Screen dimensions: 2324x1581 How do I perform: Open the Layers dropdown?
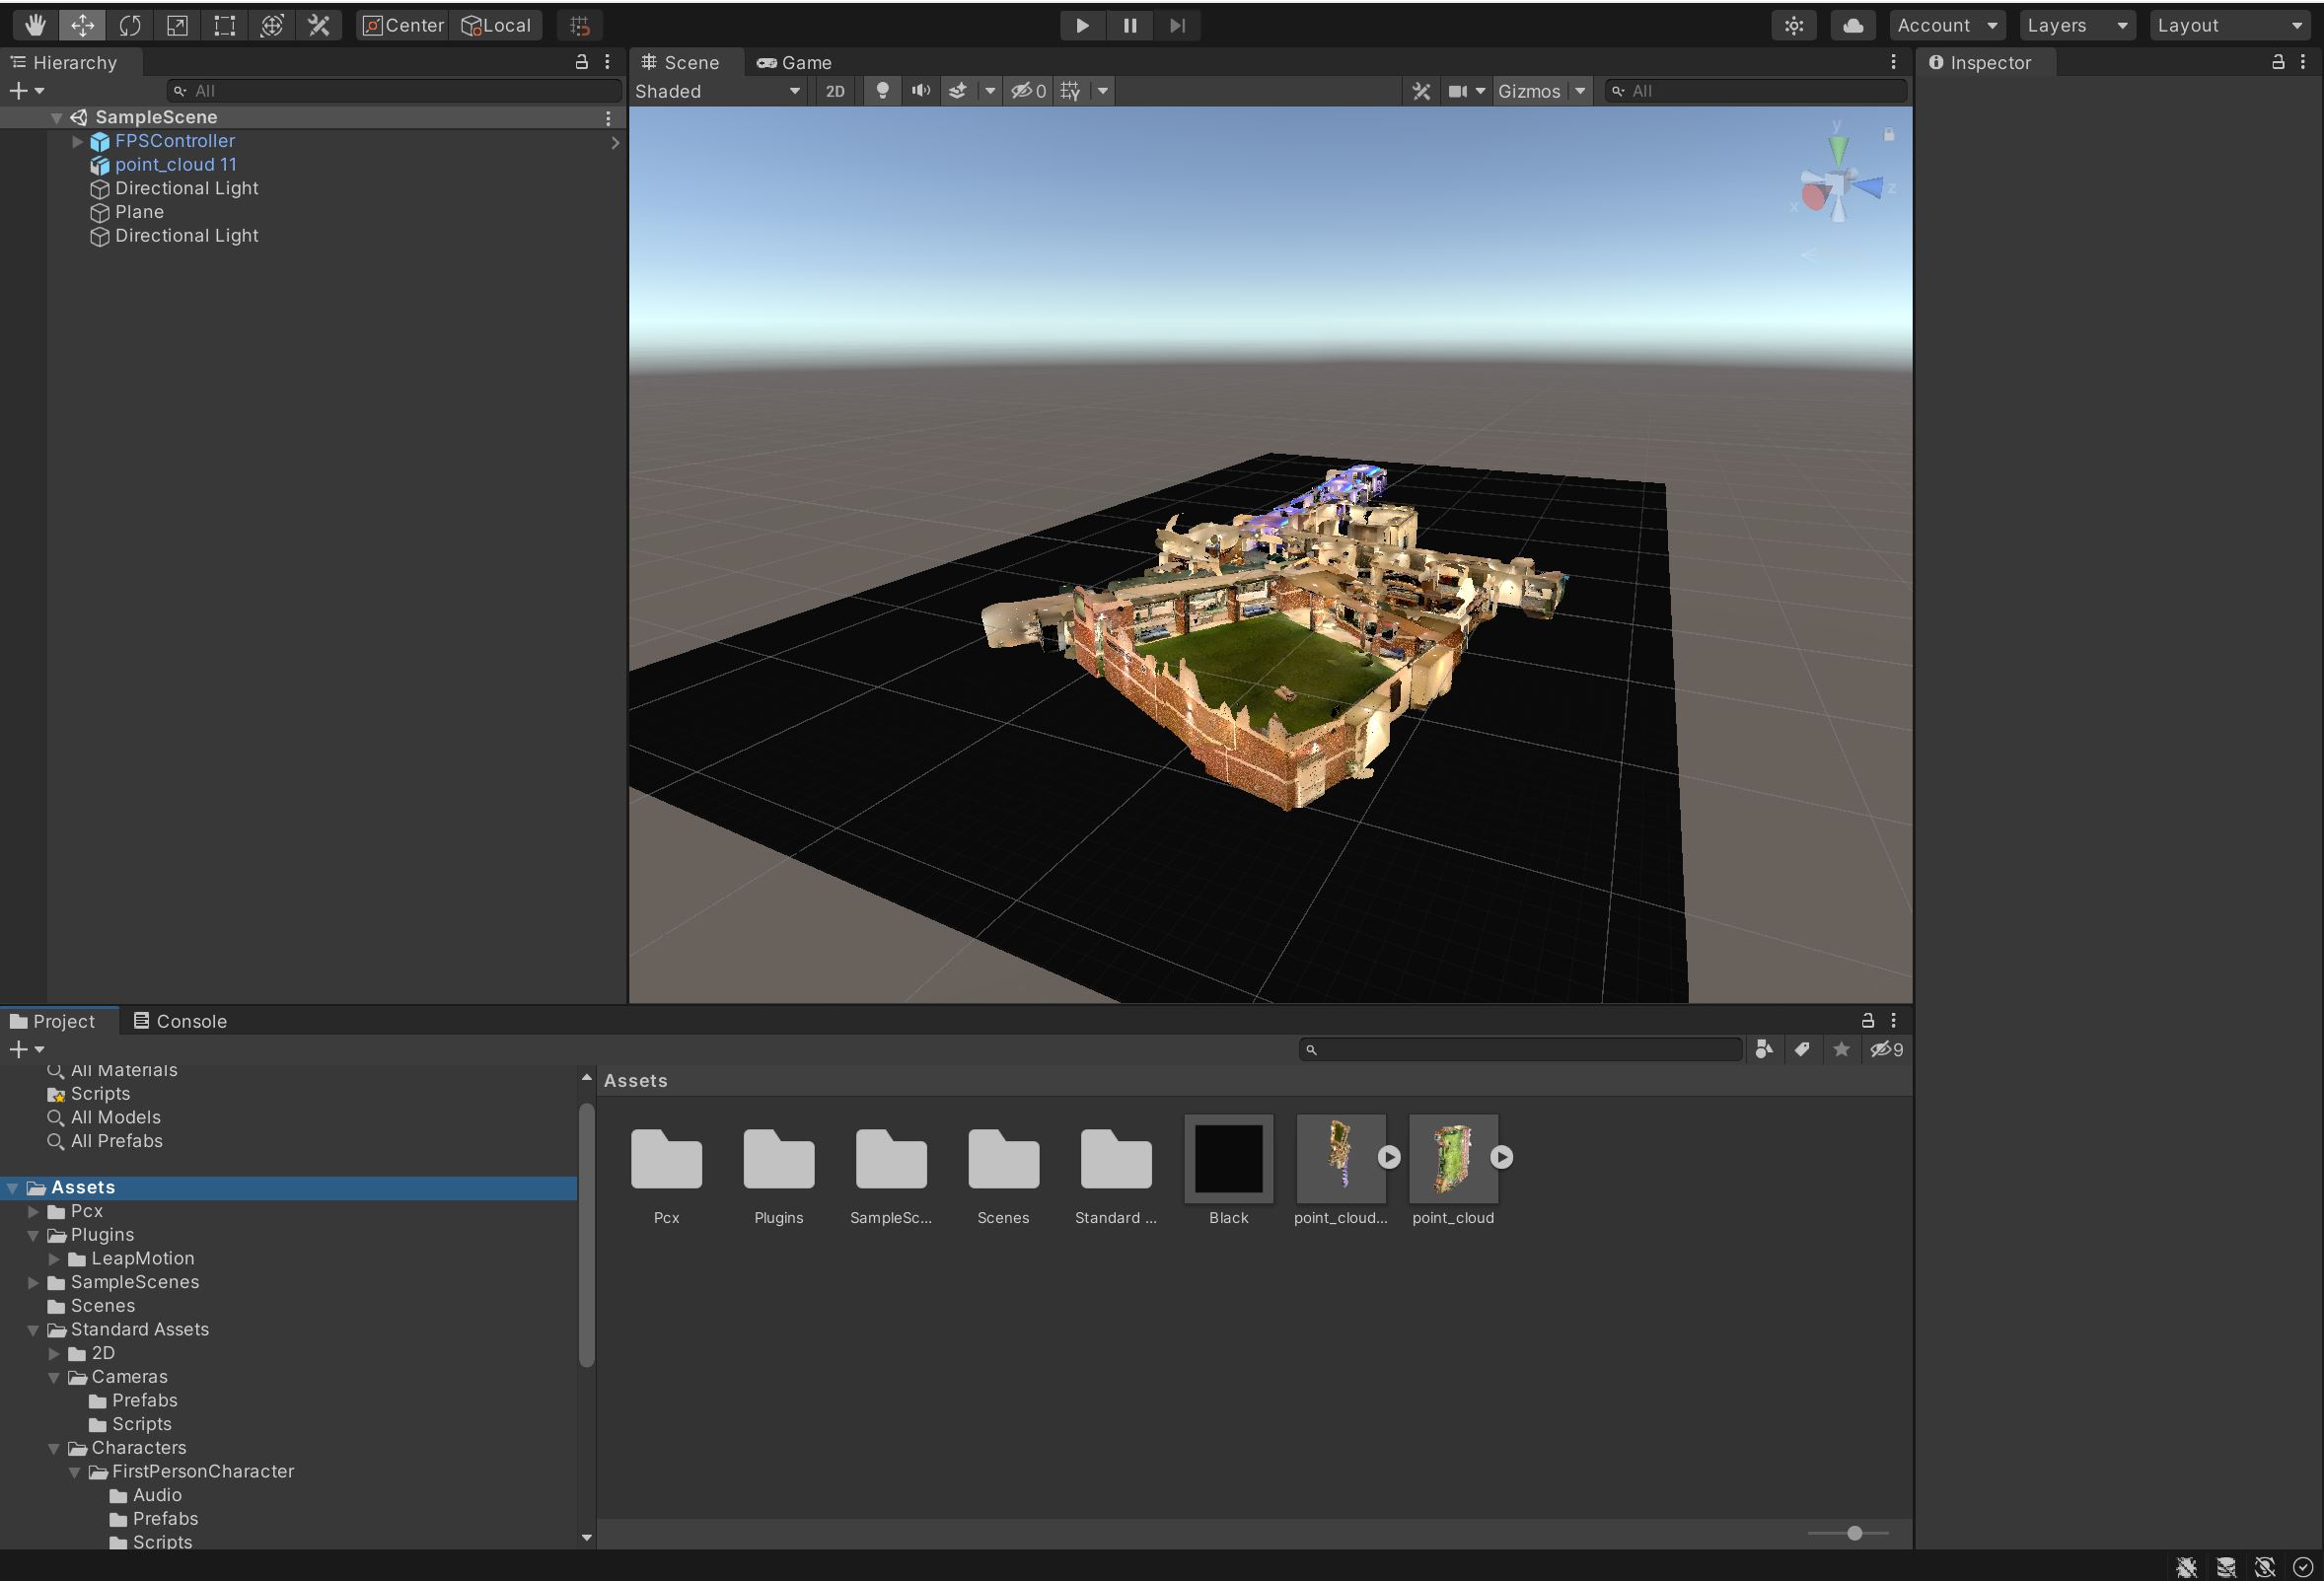(2076, 25)
